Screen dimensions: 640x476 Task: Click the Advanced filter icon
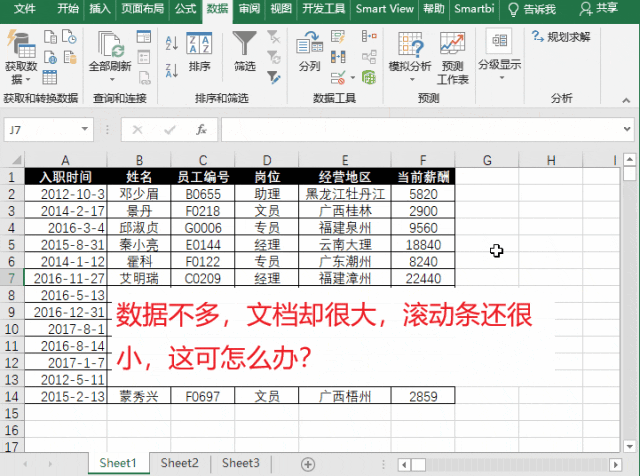pyautogui.click(x=273, y=78)
